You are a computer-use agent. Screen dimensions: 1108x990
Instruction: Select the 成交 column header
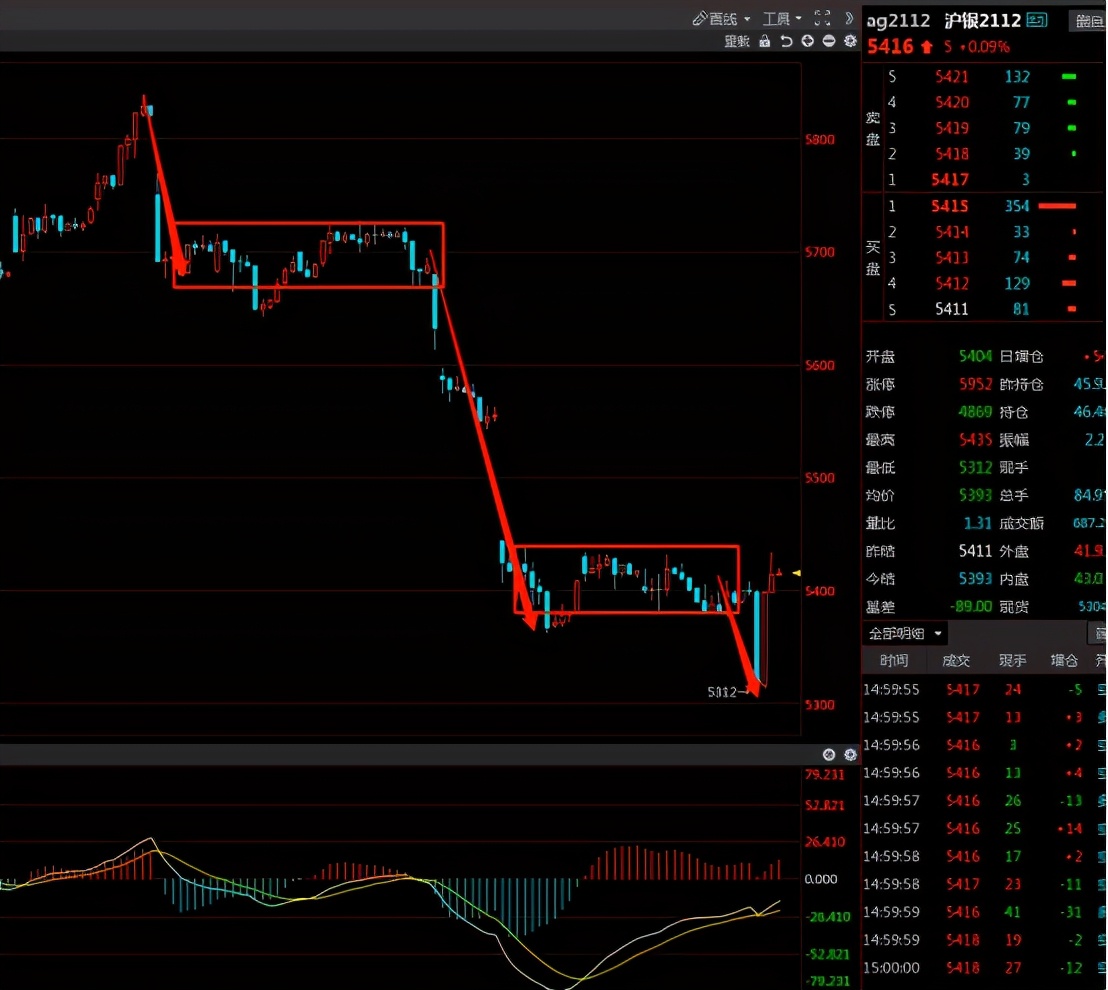tap(955, 661)
